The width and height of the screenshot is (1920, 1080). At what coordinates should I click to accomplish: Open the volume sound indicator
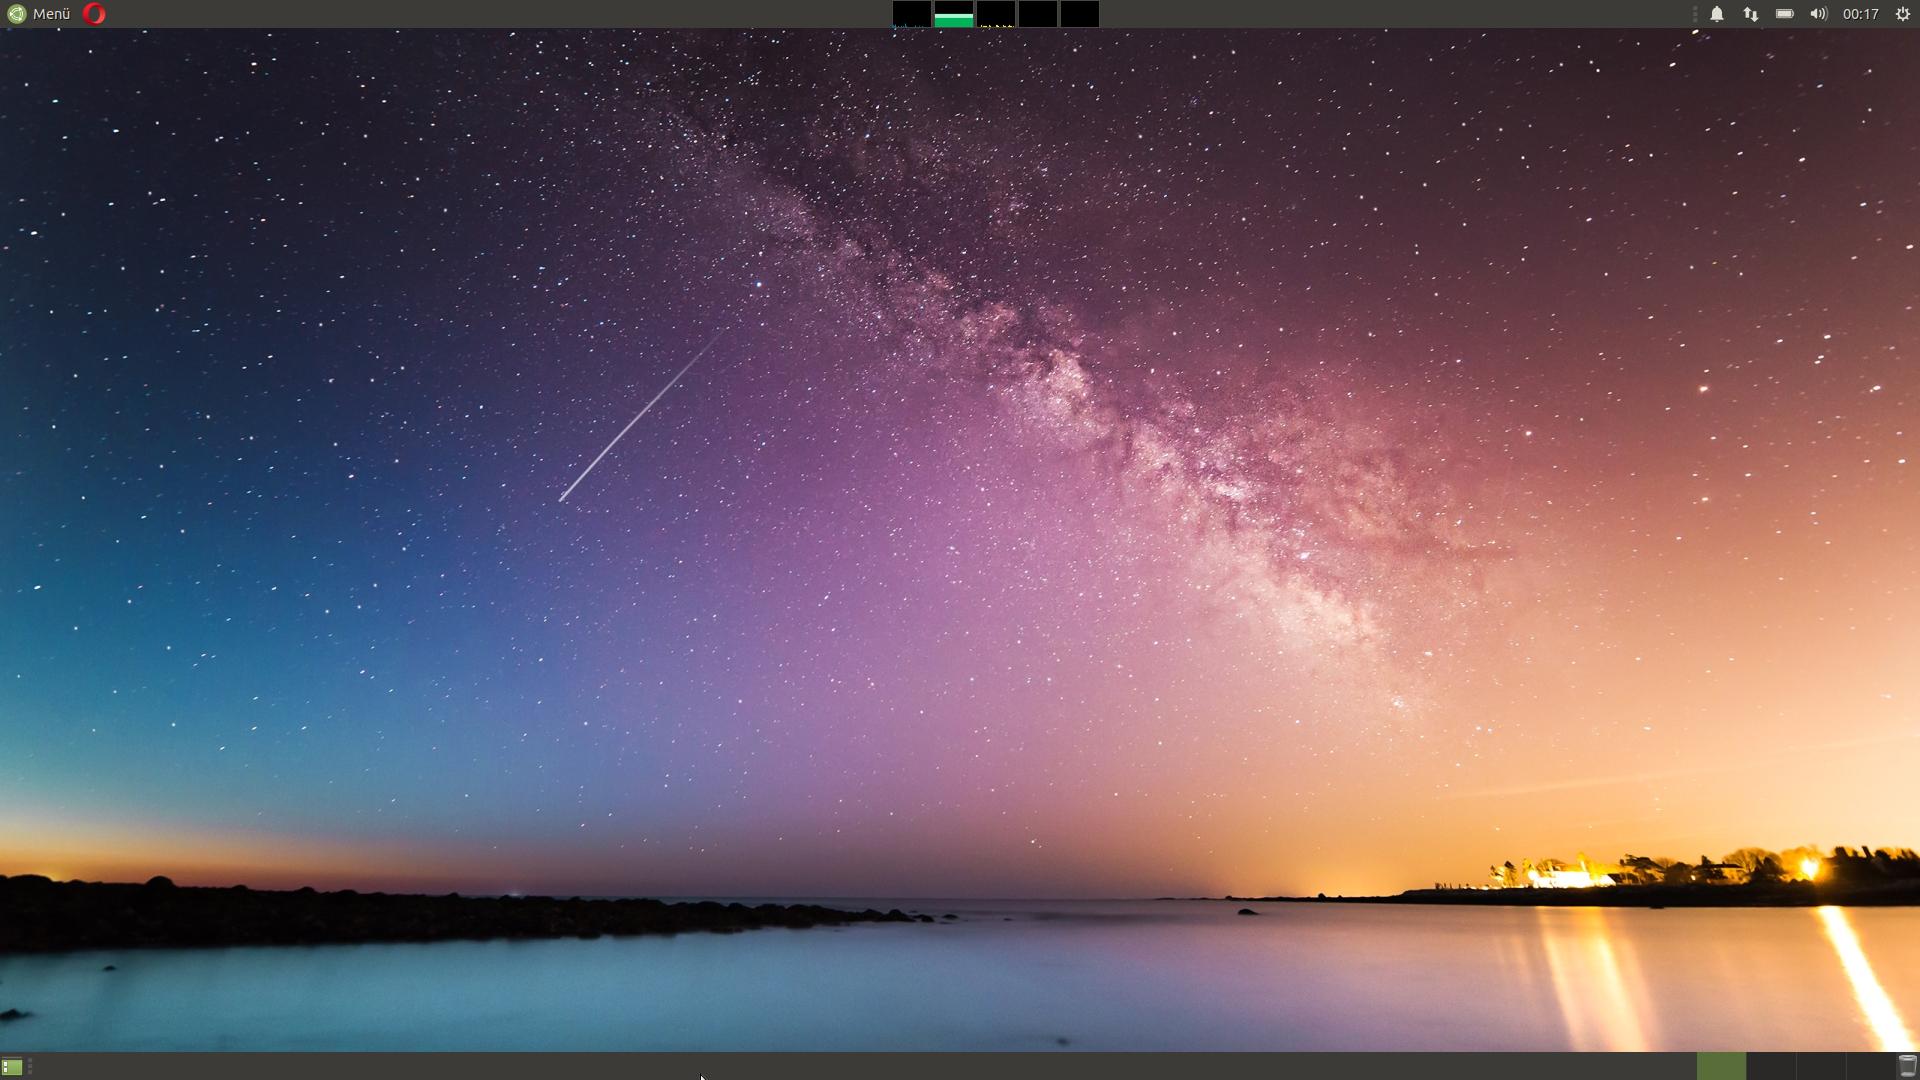[x=1818, y=14]
